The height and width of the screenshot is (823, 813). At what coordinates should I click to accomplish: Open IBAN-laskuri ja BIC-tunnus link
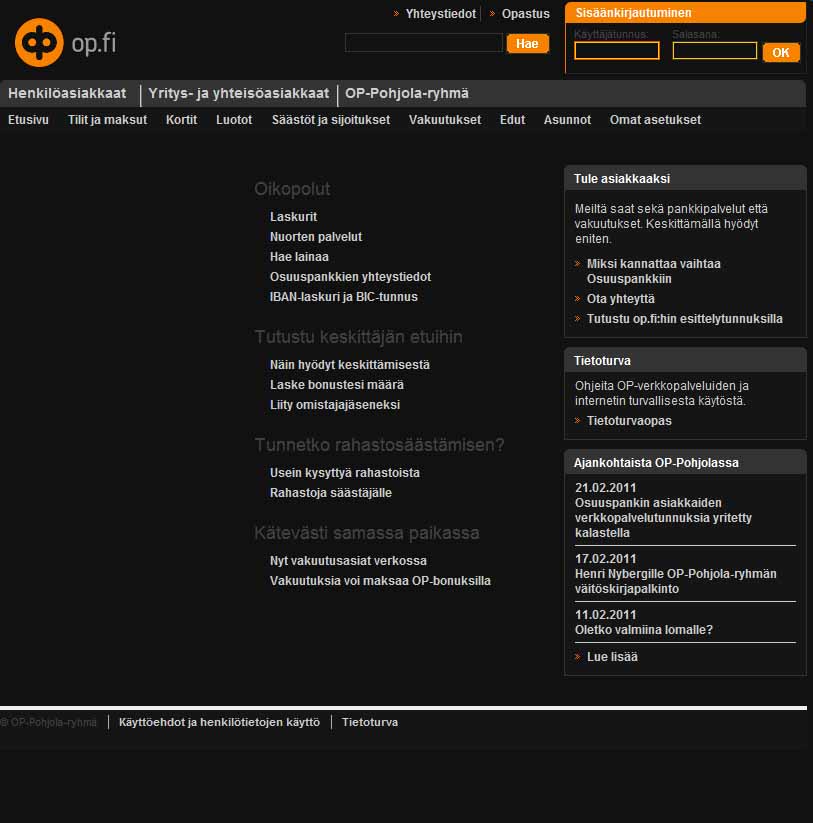click(x=344, y=297)
